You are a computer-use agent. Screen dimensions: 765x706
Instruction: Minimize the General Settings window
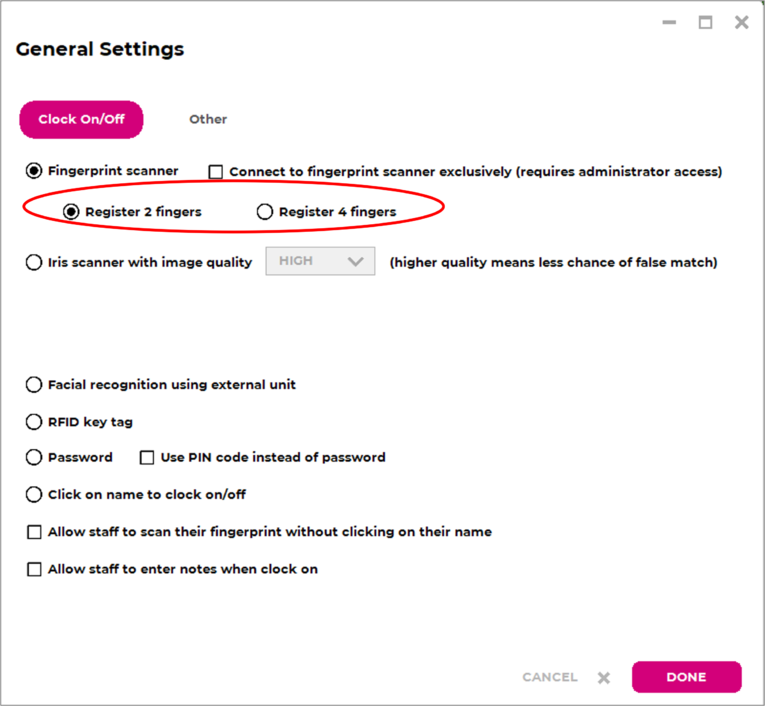tap(669, 22)
